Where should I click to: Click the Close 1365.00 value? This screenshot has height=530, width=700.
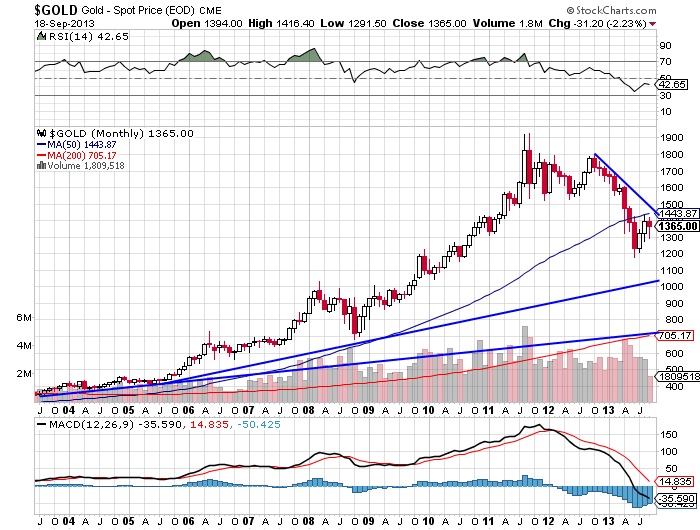coord(429,23)
